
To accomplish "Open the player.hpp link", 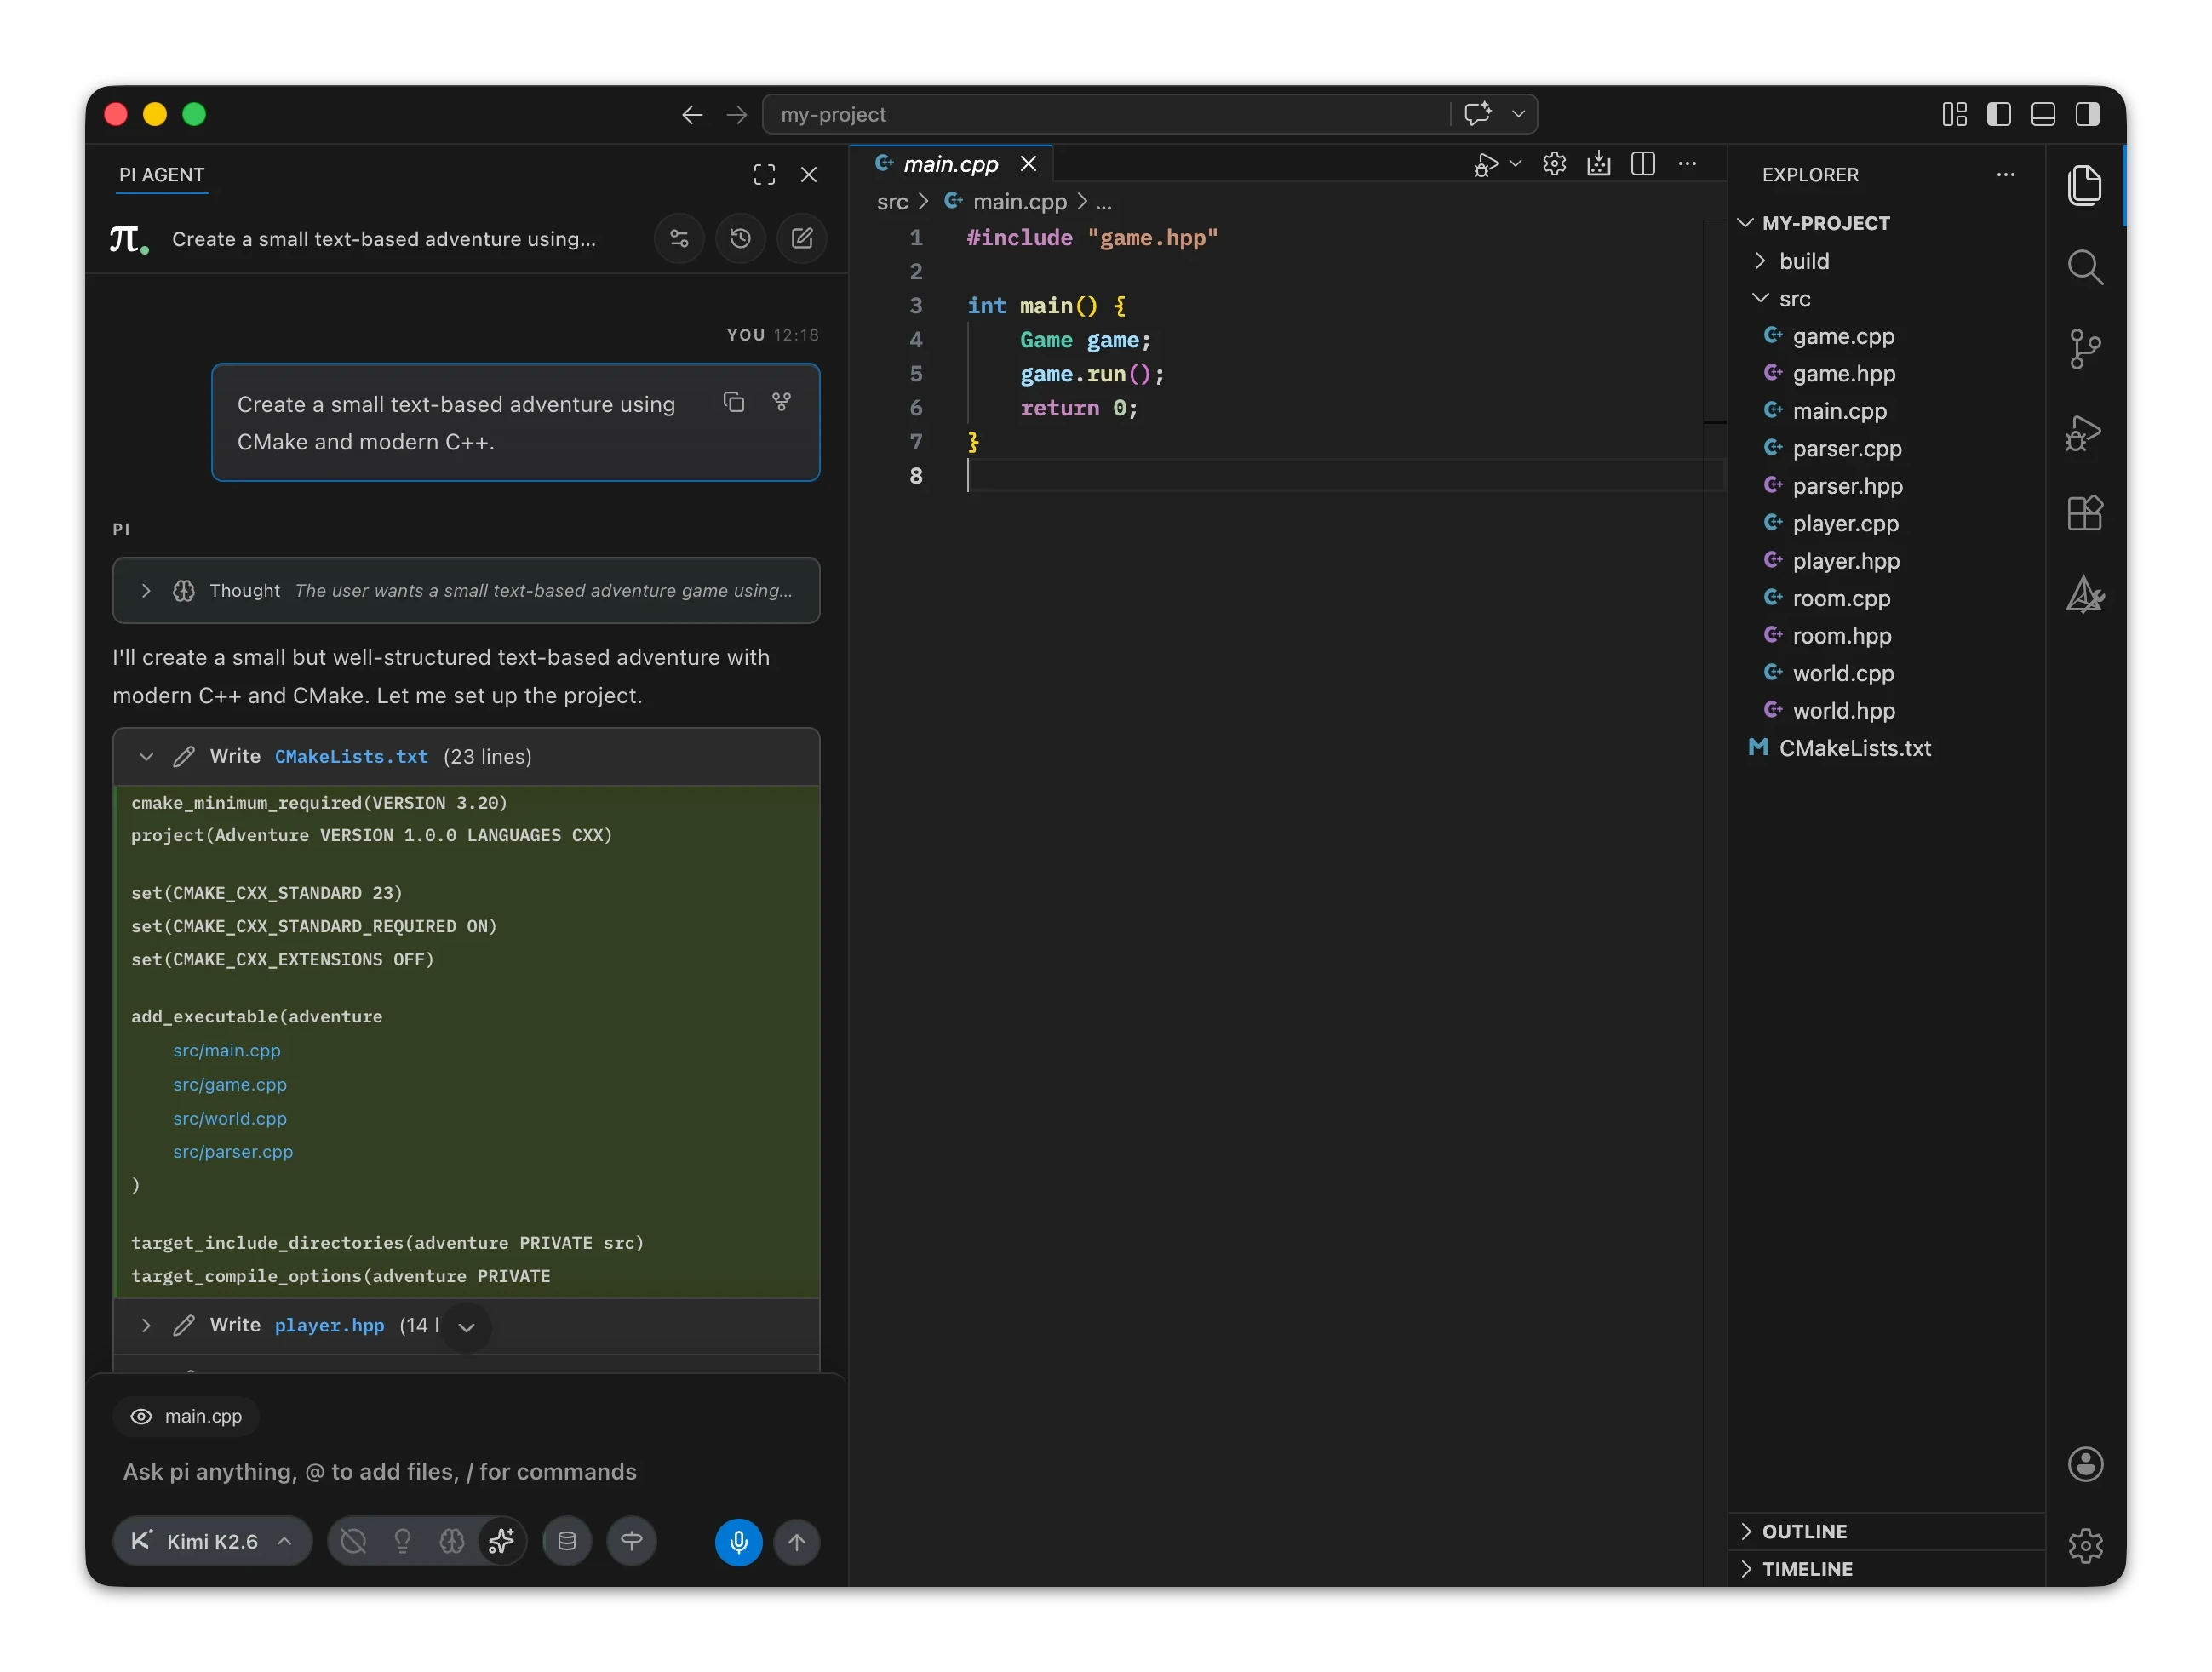I will point(329,1325).
